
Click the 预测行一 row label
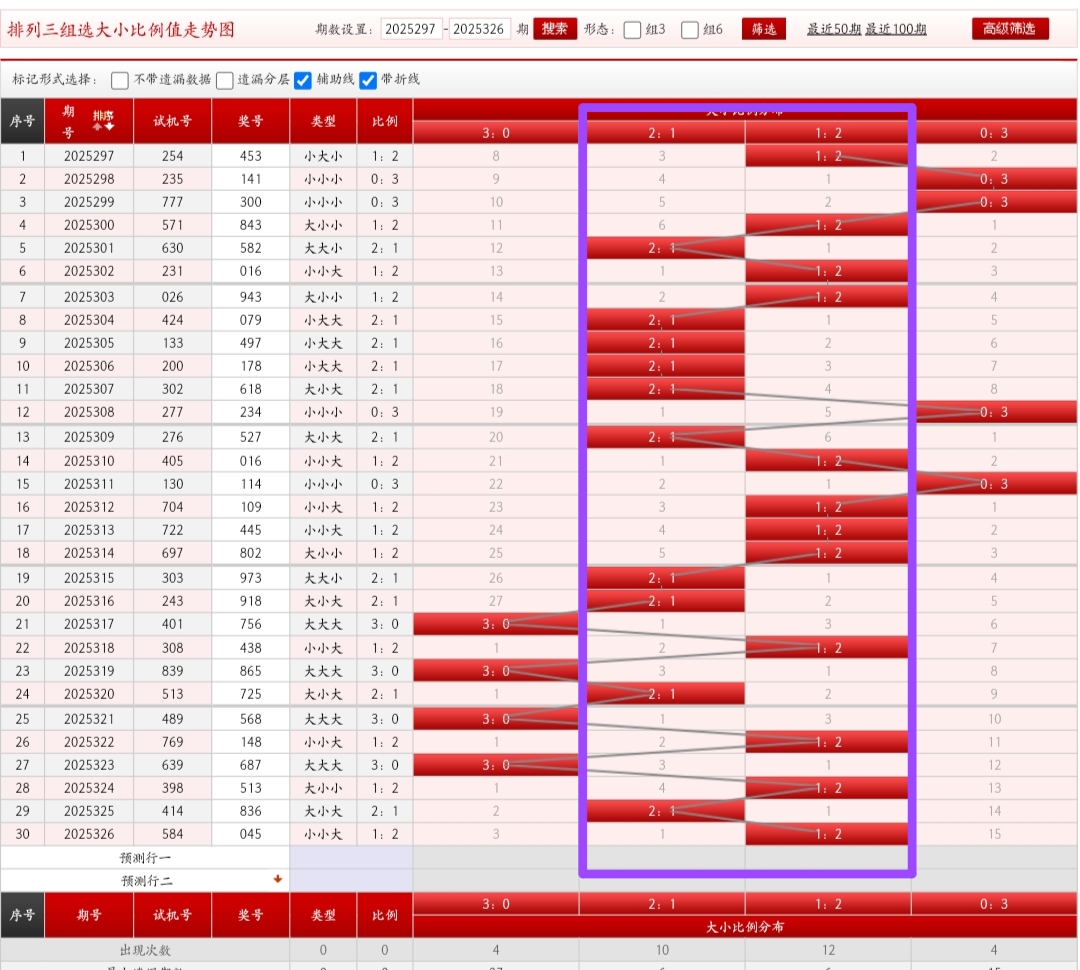pos(146,858)
